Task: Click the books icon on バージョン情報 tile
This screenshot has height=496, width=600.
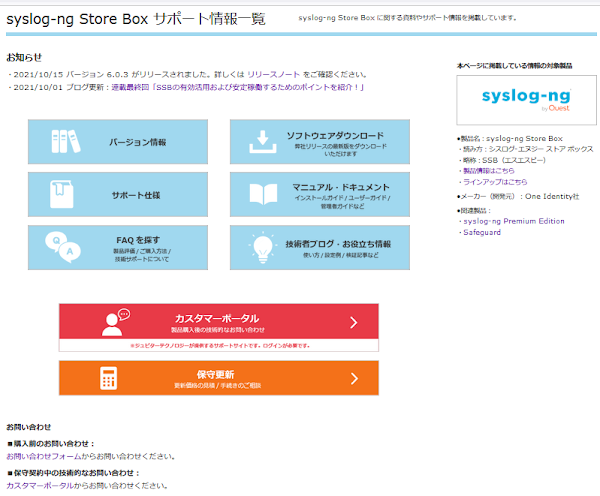Action: point(66,141)
